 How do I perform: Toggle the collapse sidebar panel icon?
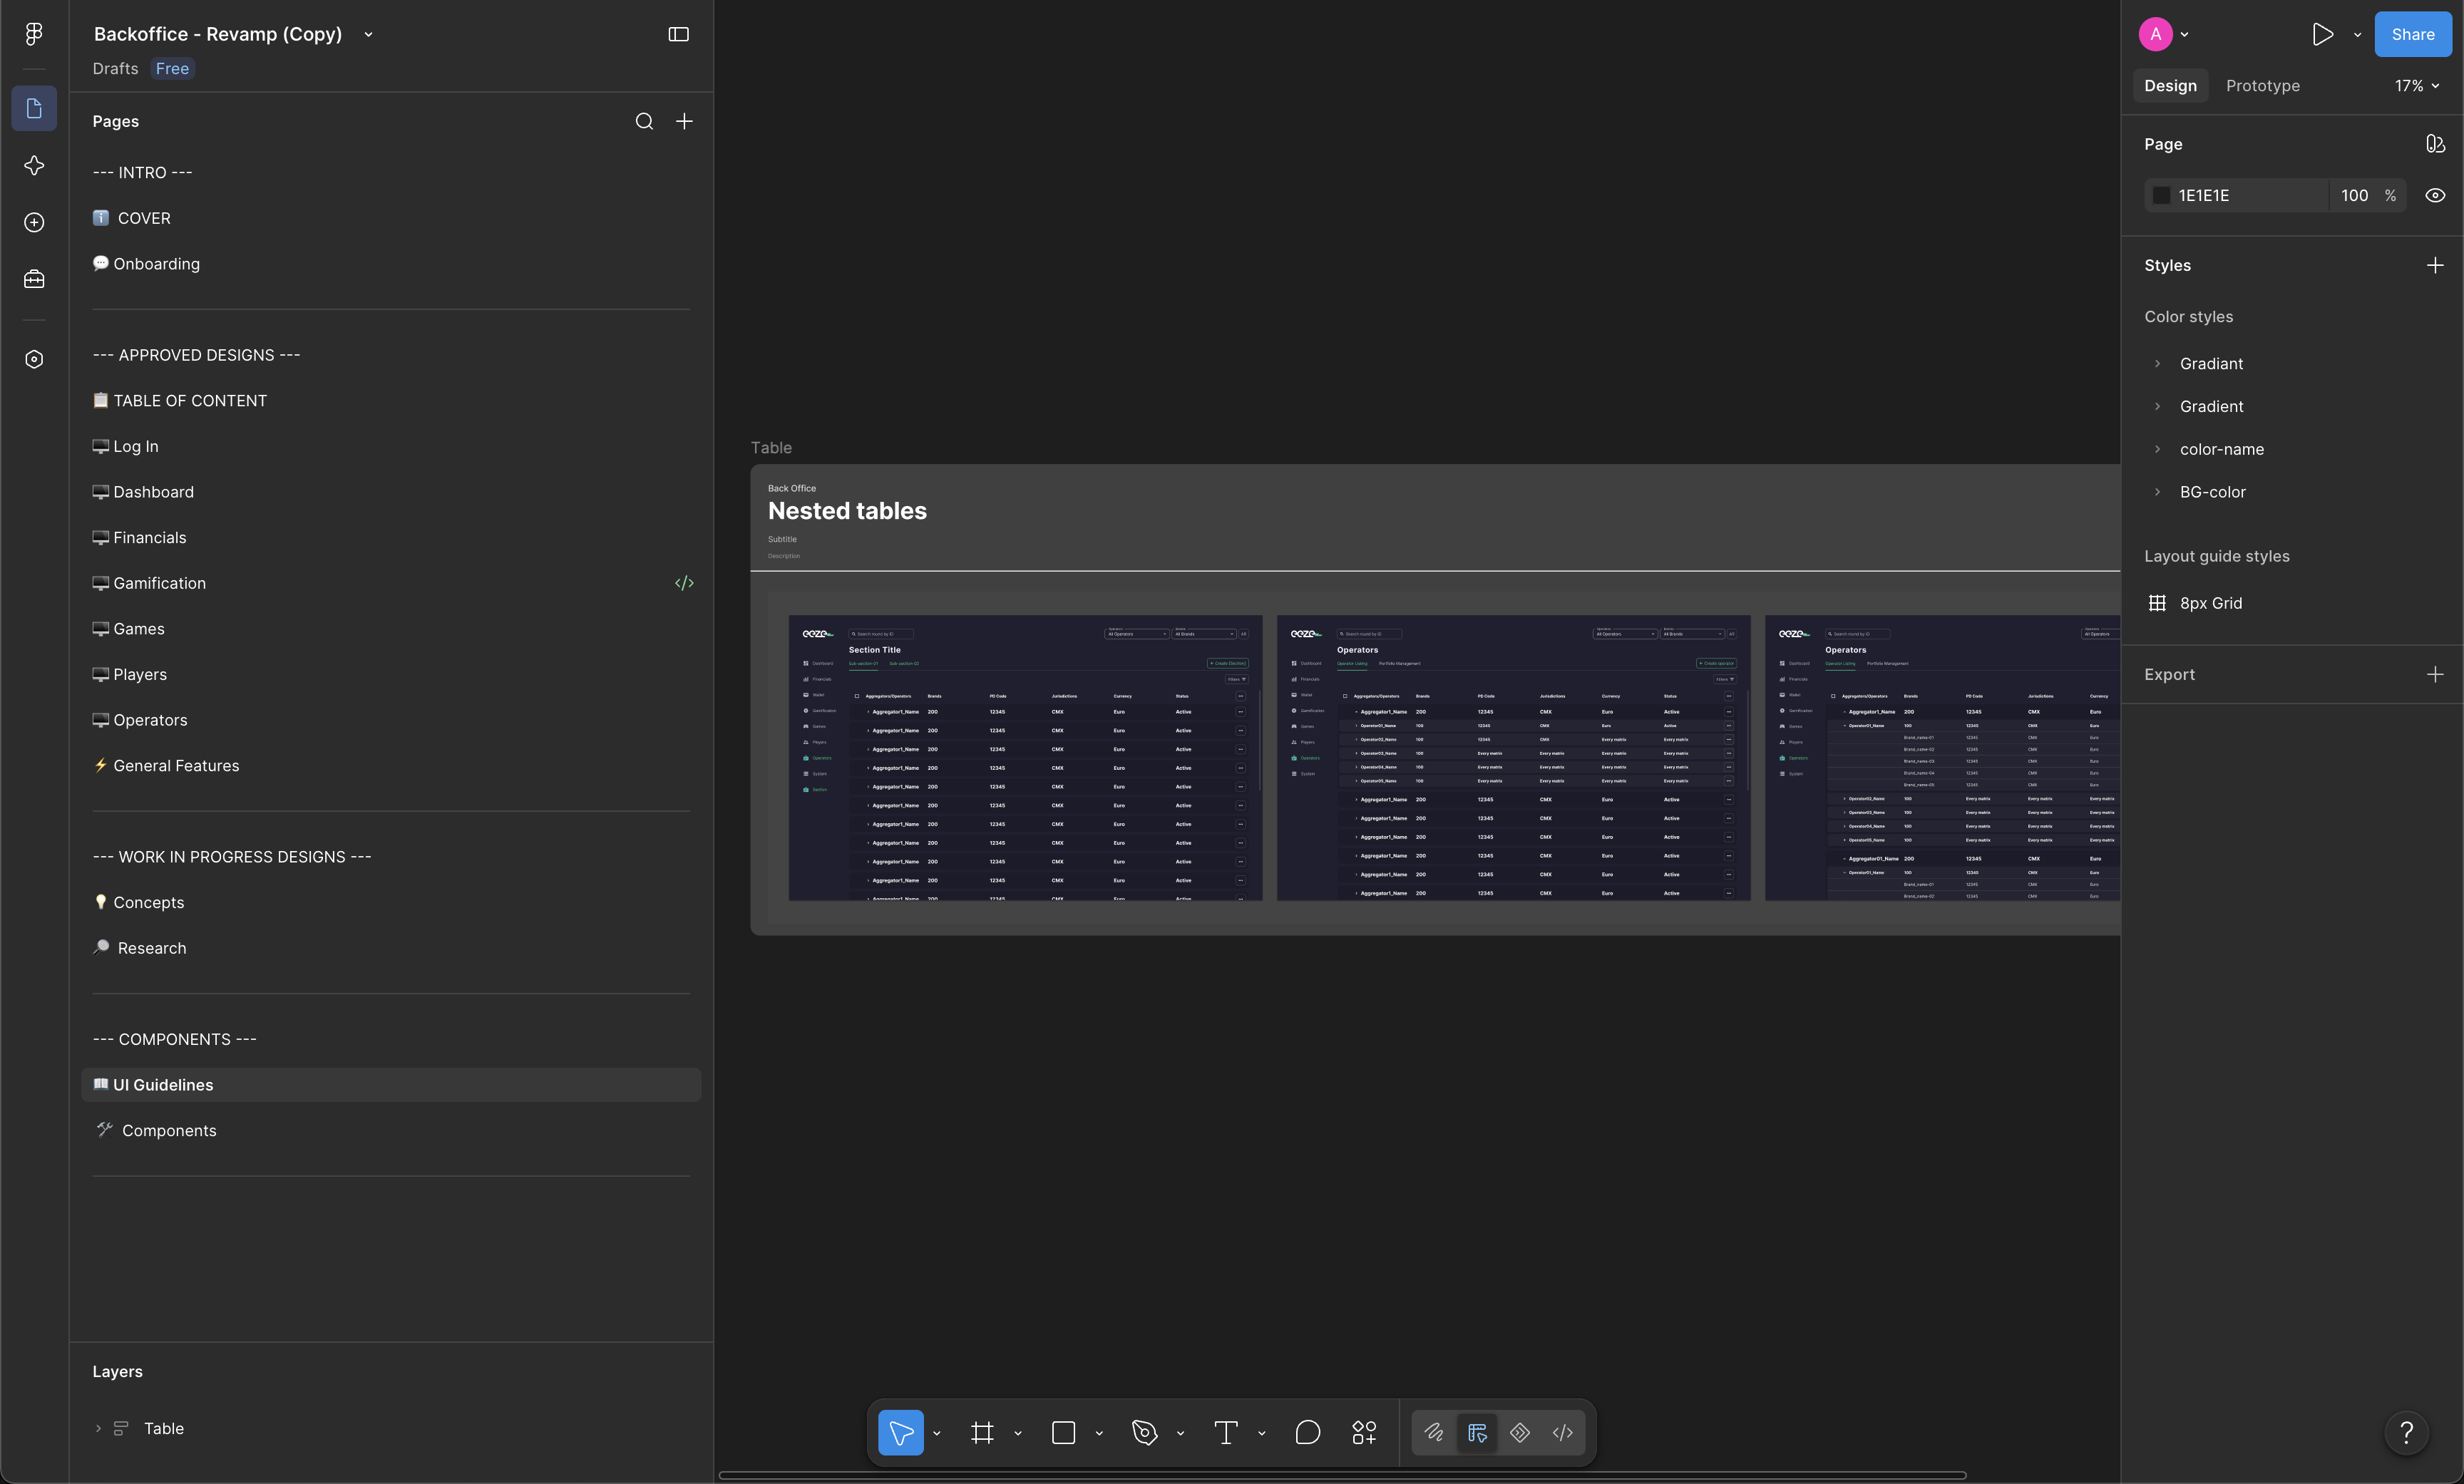click(678, 34)
